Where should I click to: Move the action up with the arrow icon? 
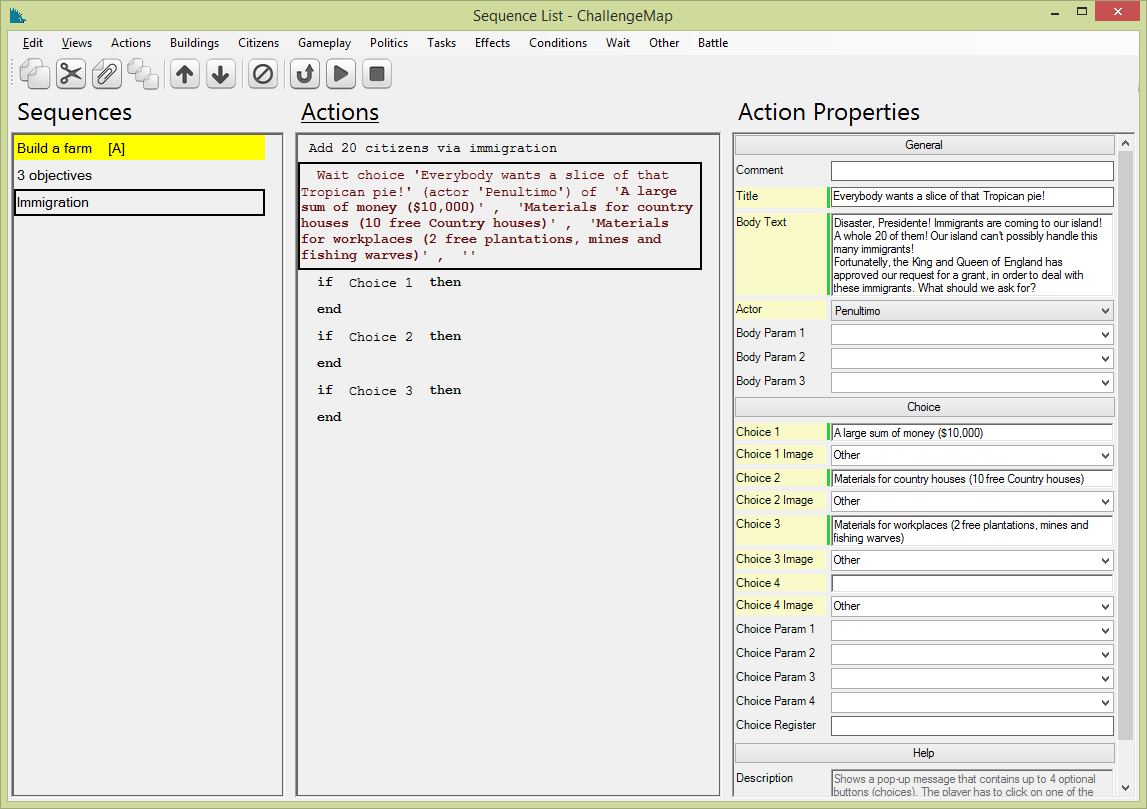pyautogui.click(x=185, y=74)
